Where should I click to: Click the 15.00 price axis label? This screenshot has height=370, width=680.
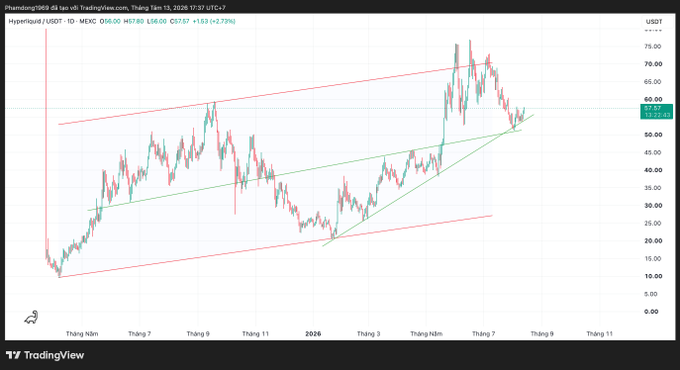653,259
